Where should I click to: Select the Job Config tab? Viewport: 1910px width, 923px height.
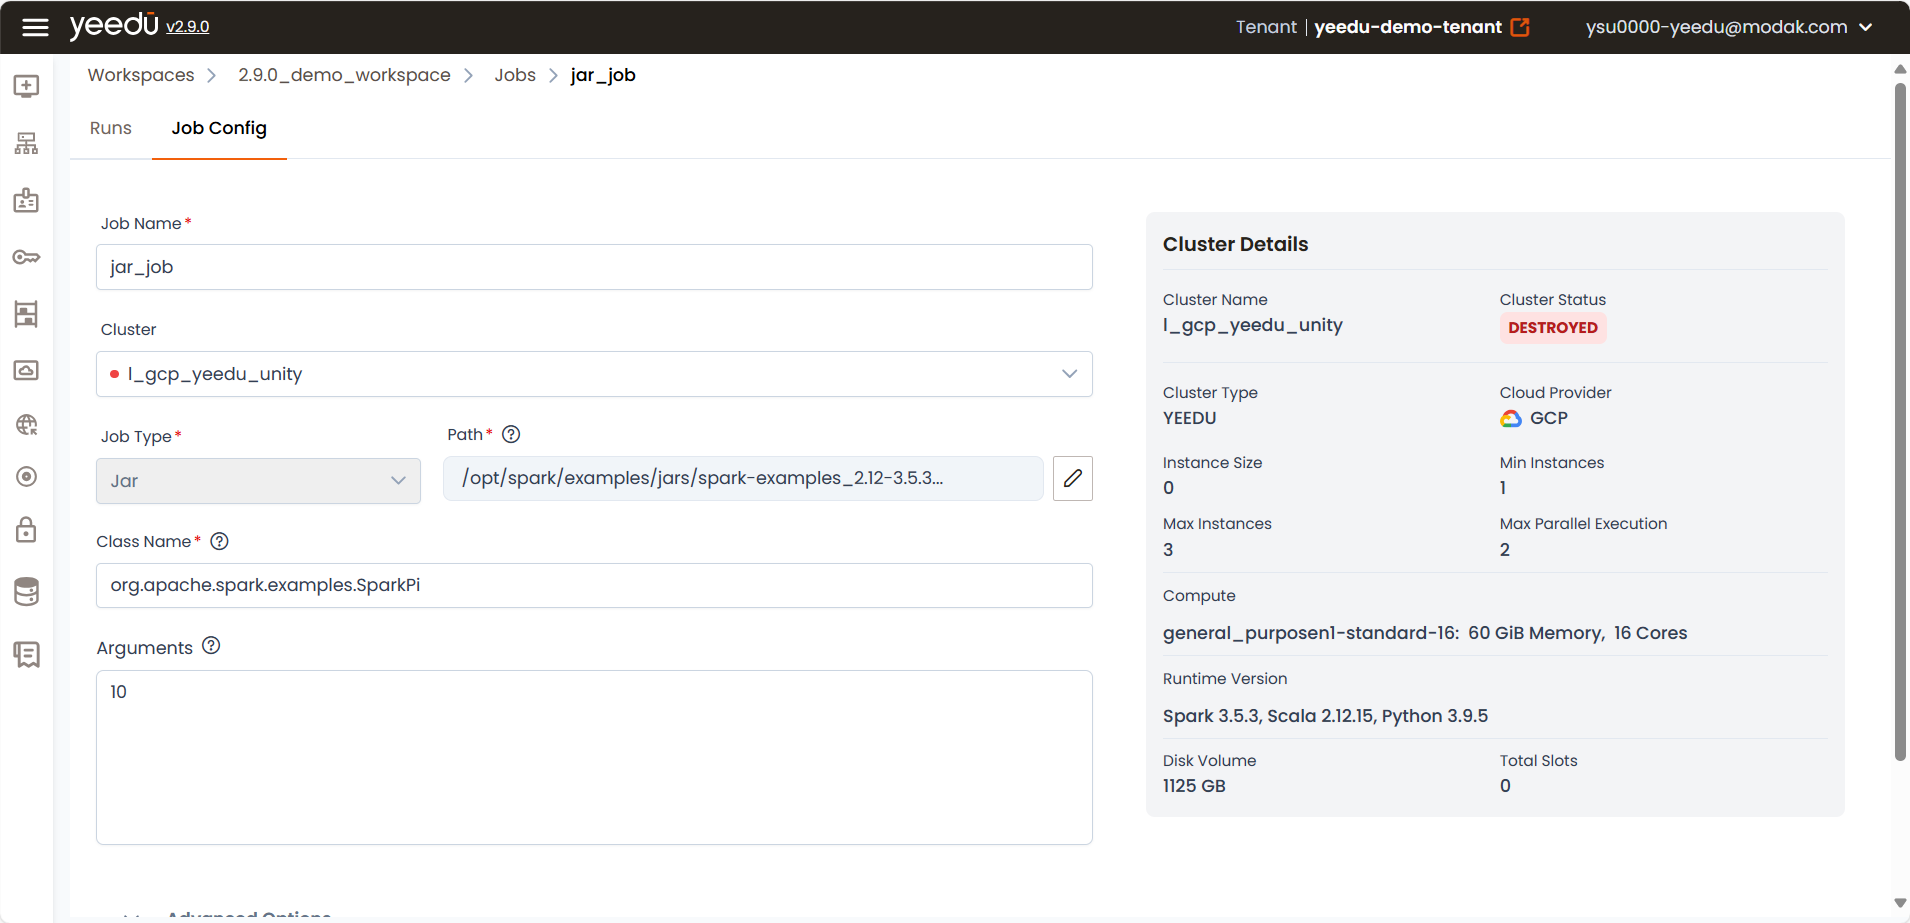pos(219,128)
